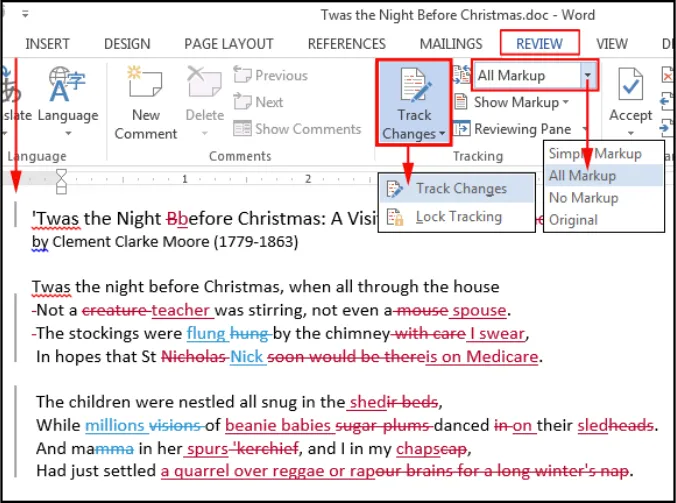Click the inserted text "is on Medicare"
Viewport: 676px width, 503px height.
tap(482, 357)
